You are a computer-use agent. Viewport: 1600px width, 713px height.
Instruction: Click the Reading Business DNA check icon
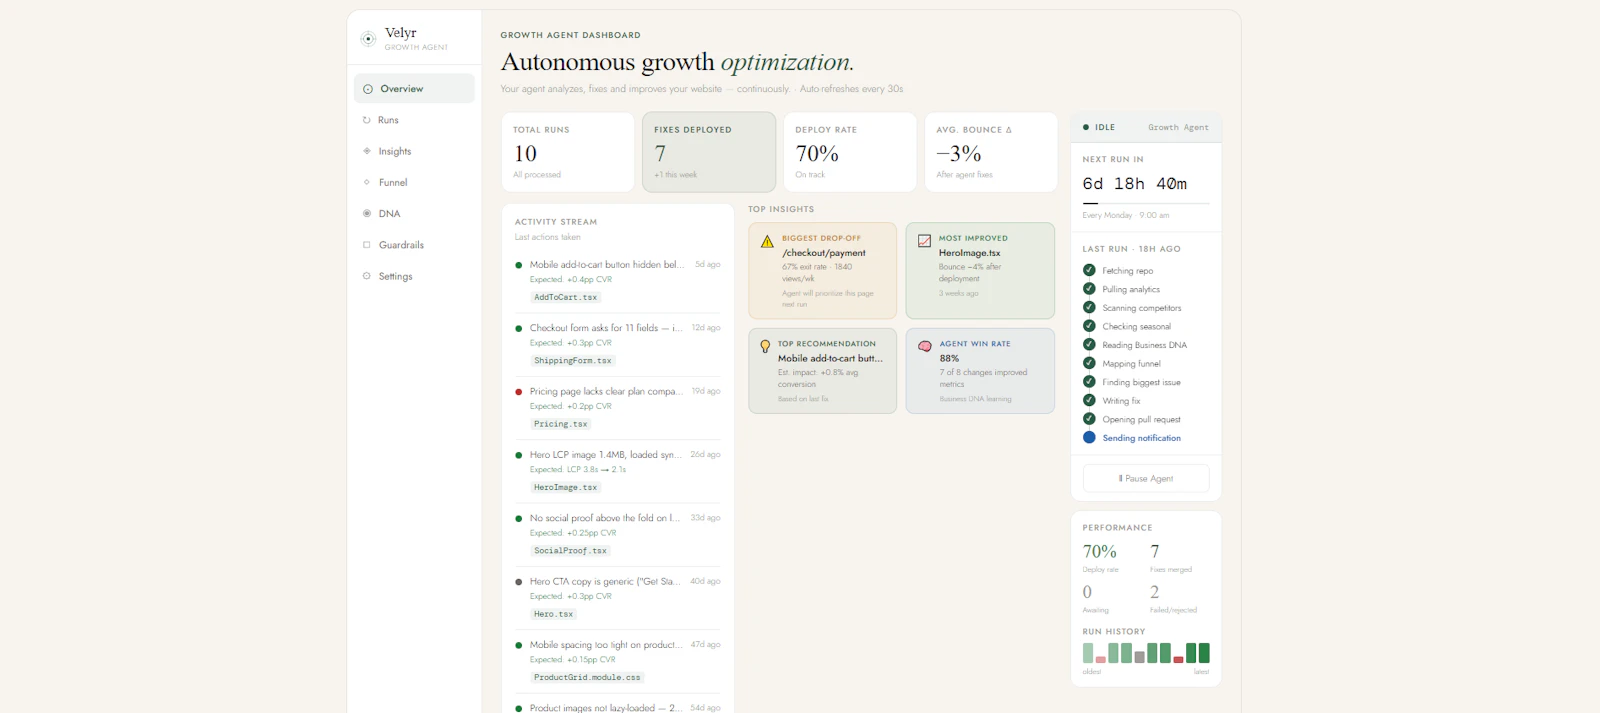(1089, 344)
